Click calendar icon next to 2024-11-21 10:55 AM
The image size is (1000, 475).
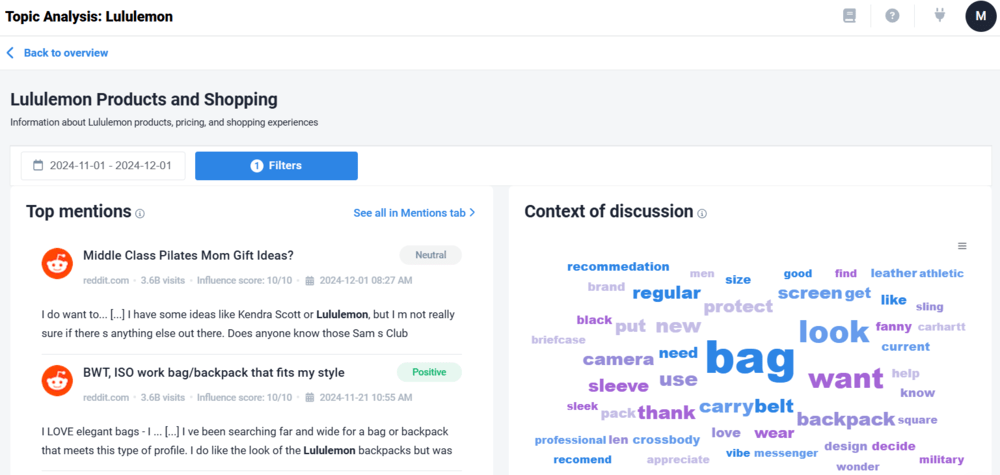coord(310,398)
